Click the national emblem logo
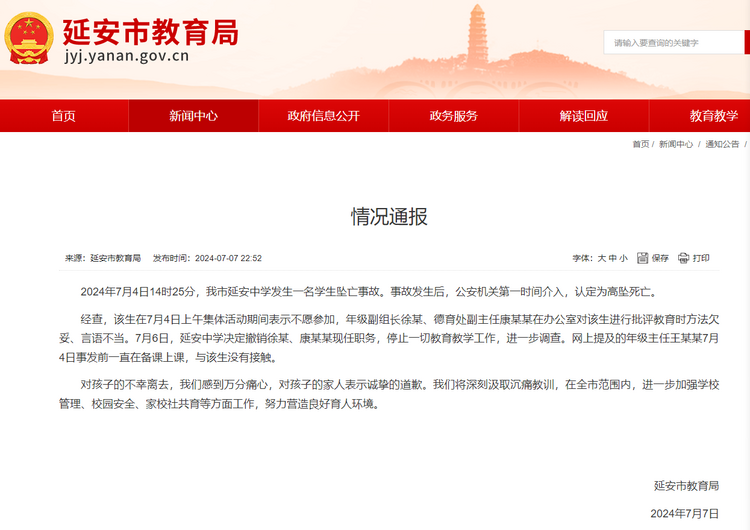 (x=29, y=38)
